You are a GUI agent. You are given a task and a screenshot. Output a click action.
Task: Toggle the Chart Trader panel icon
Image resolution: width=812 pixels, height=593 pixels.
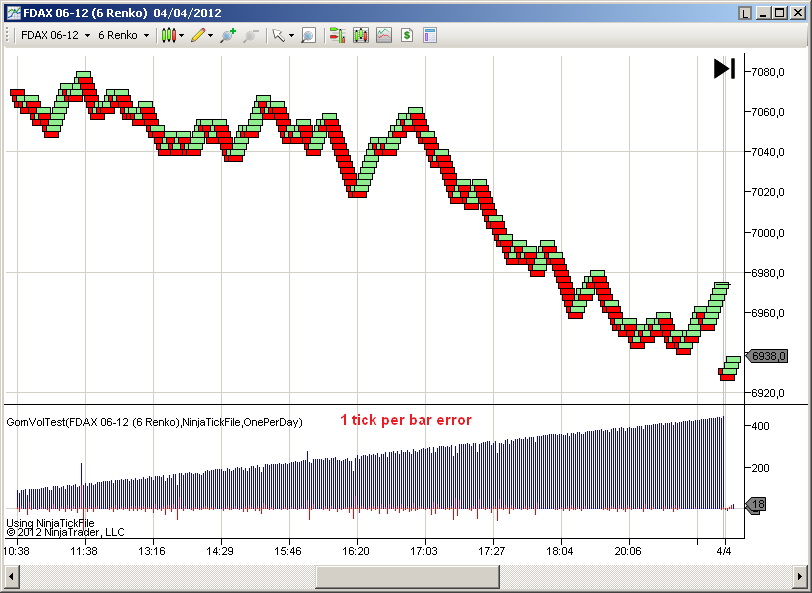click(x=337, y=35)
